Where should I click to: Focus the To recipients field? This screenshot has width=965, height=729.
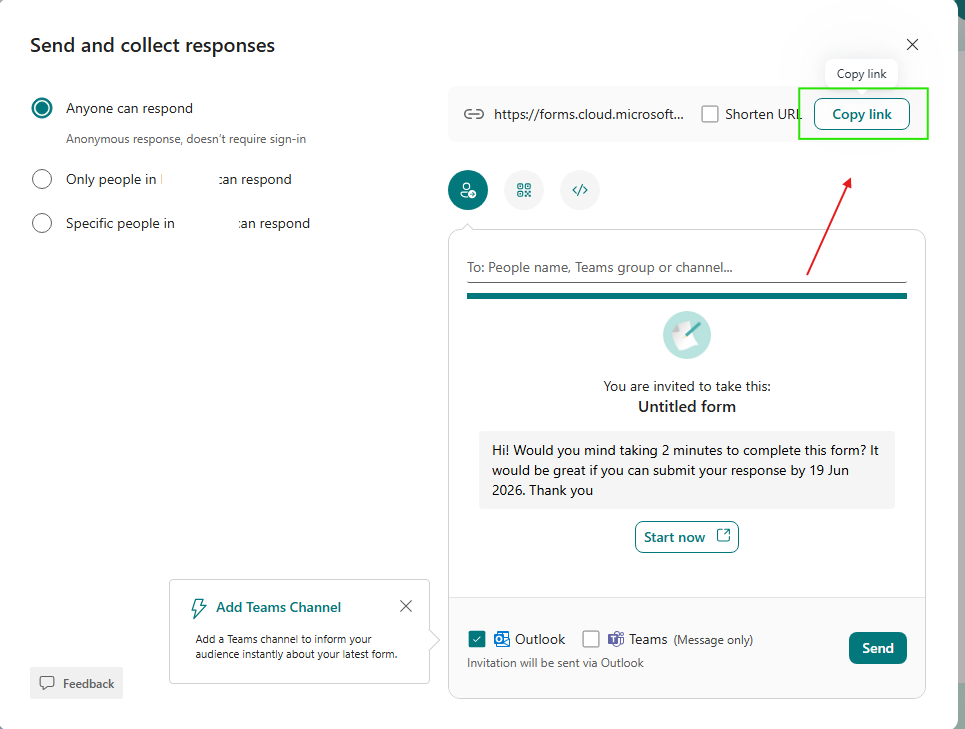687,268
